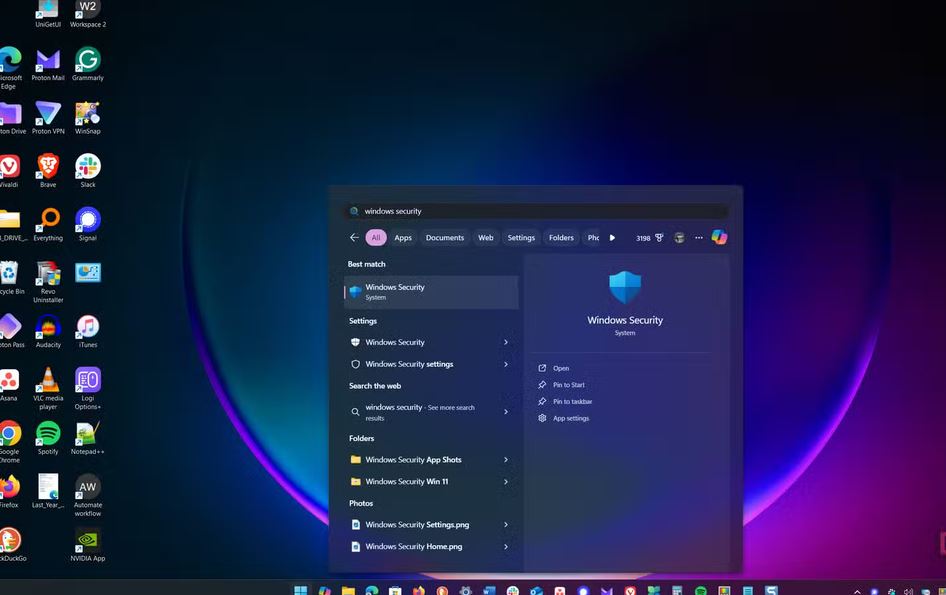Expand the Windows Security App Shots chevron
Viewport: 946px width, 595px height.
click(x=506, y=460)
